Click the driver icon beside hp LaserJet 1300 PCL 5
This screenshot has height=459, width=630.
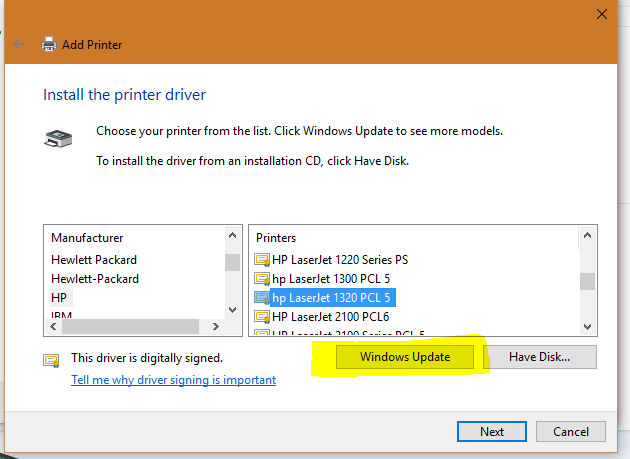click(x=262, y=279)
